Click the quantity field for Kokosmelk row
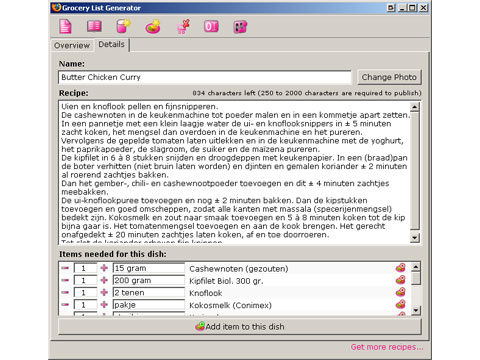480x360 pixels. point(85,304)
